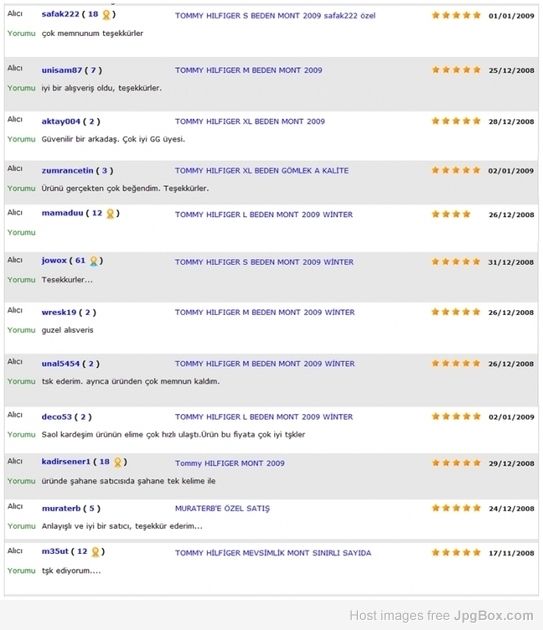Open the 'Tommy HILFIGER MONT 2009' listing
This screenshot has width=543, height=630.
coord(229,463)
